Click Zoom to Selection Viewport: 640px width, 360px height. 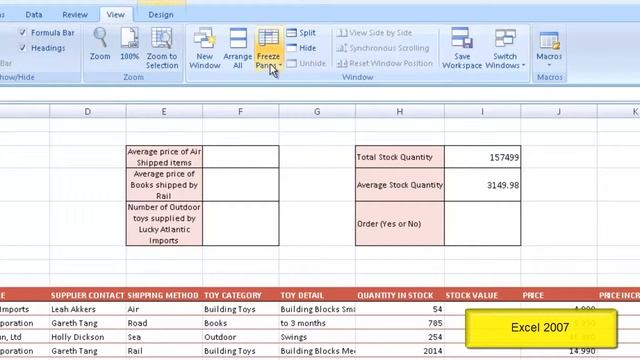162,48
